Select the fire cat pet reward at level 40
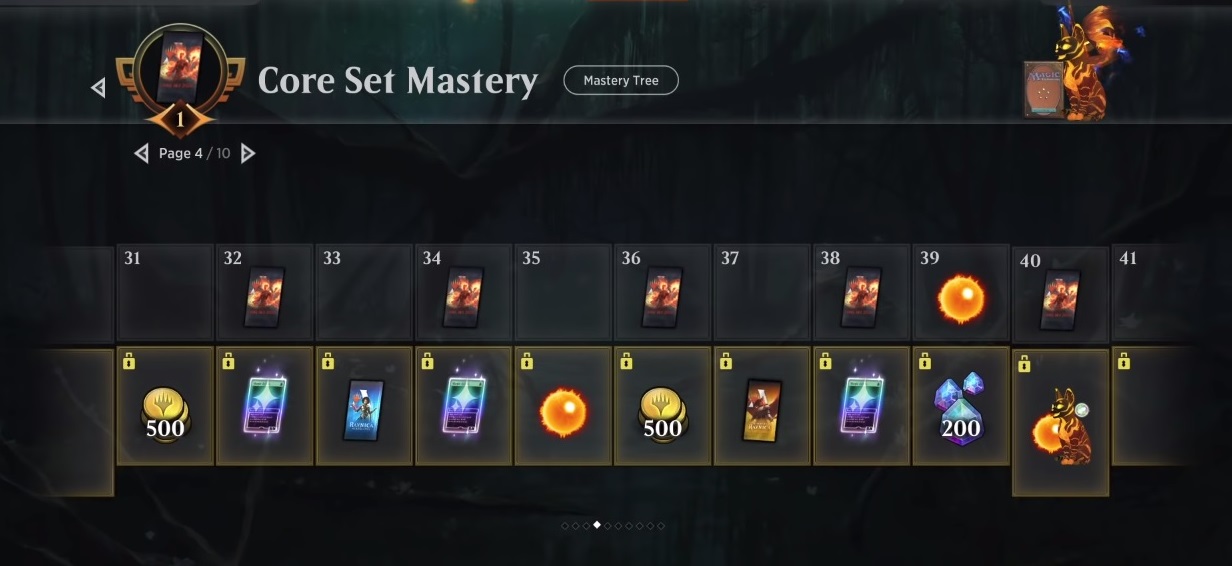Image resolution: width=1232 pixels, height=566 pixels. (x=1060, y=426)
